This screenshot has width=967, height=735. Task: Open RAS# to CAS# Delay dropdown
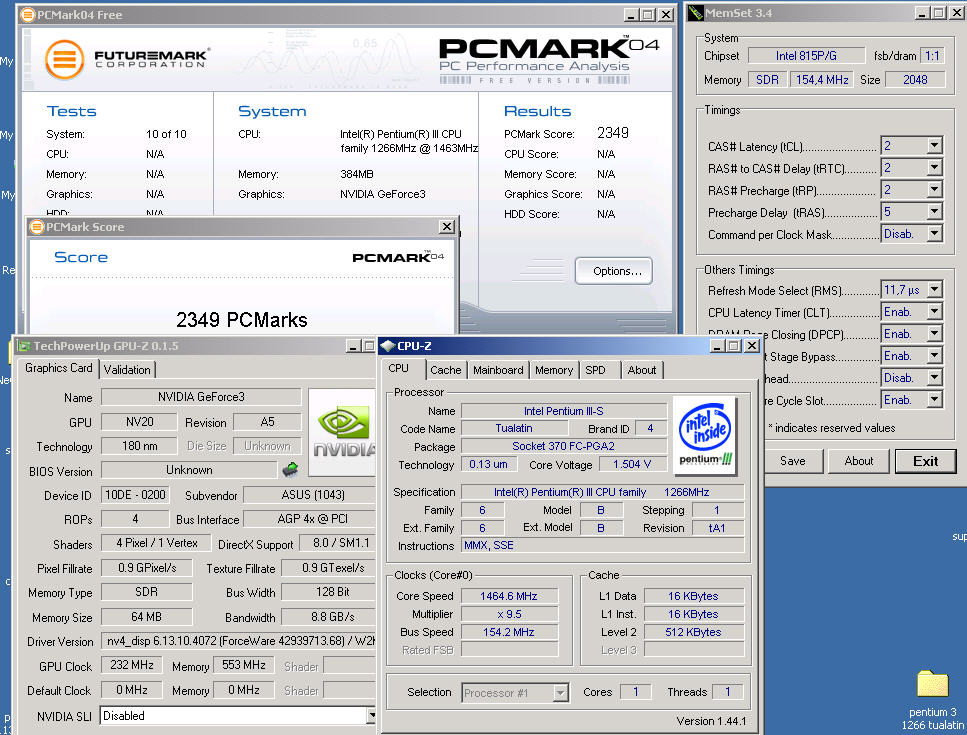934,168
